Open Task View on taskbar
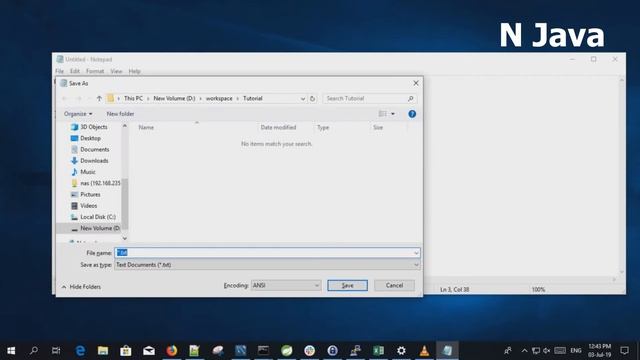This screenshot has height=360, width=640. tap(56, 351)
